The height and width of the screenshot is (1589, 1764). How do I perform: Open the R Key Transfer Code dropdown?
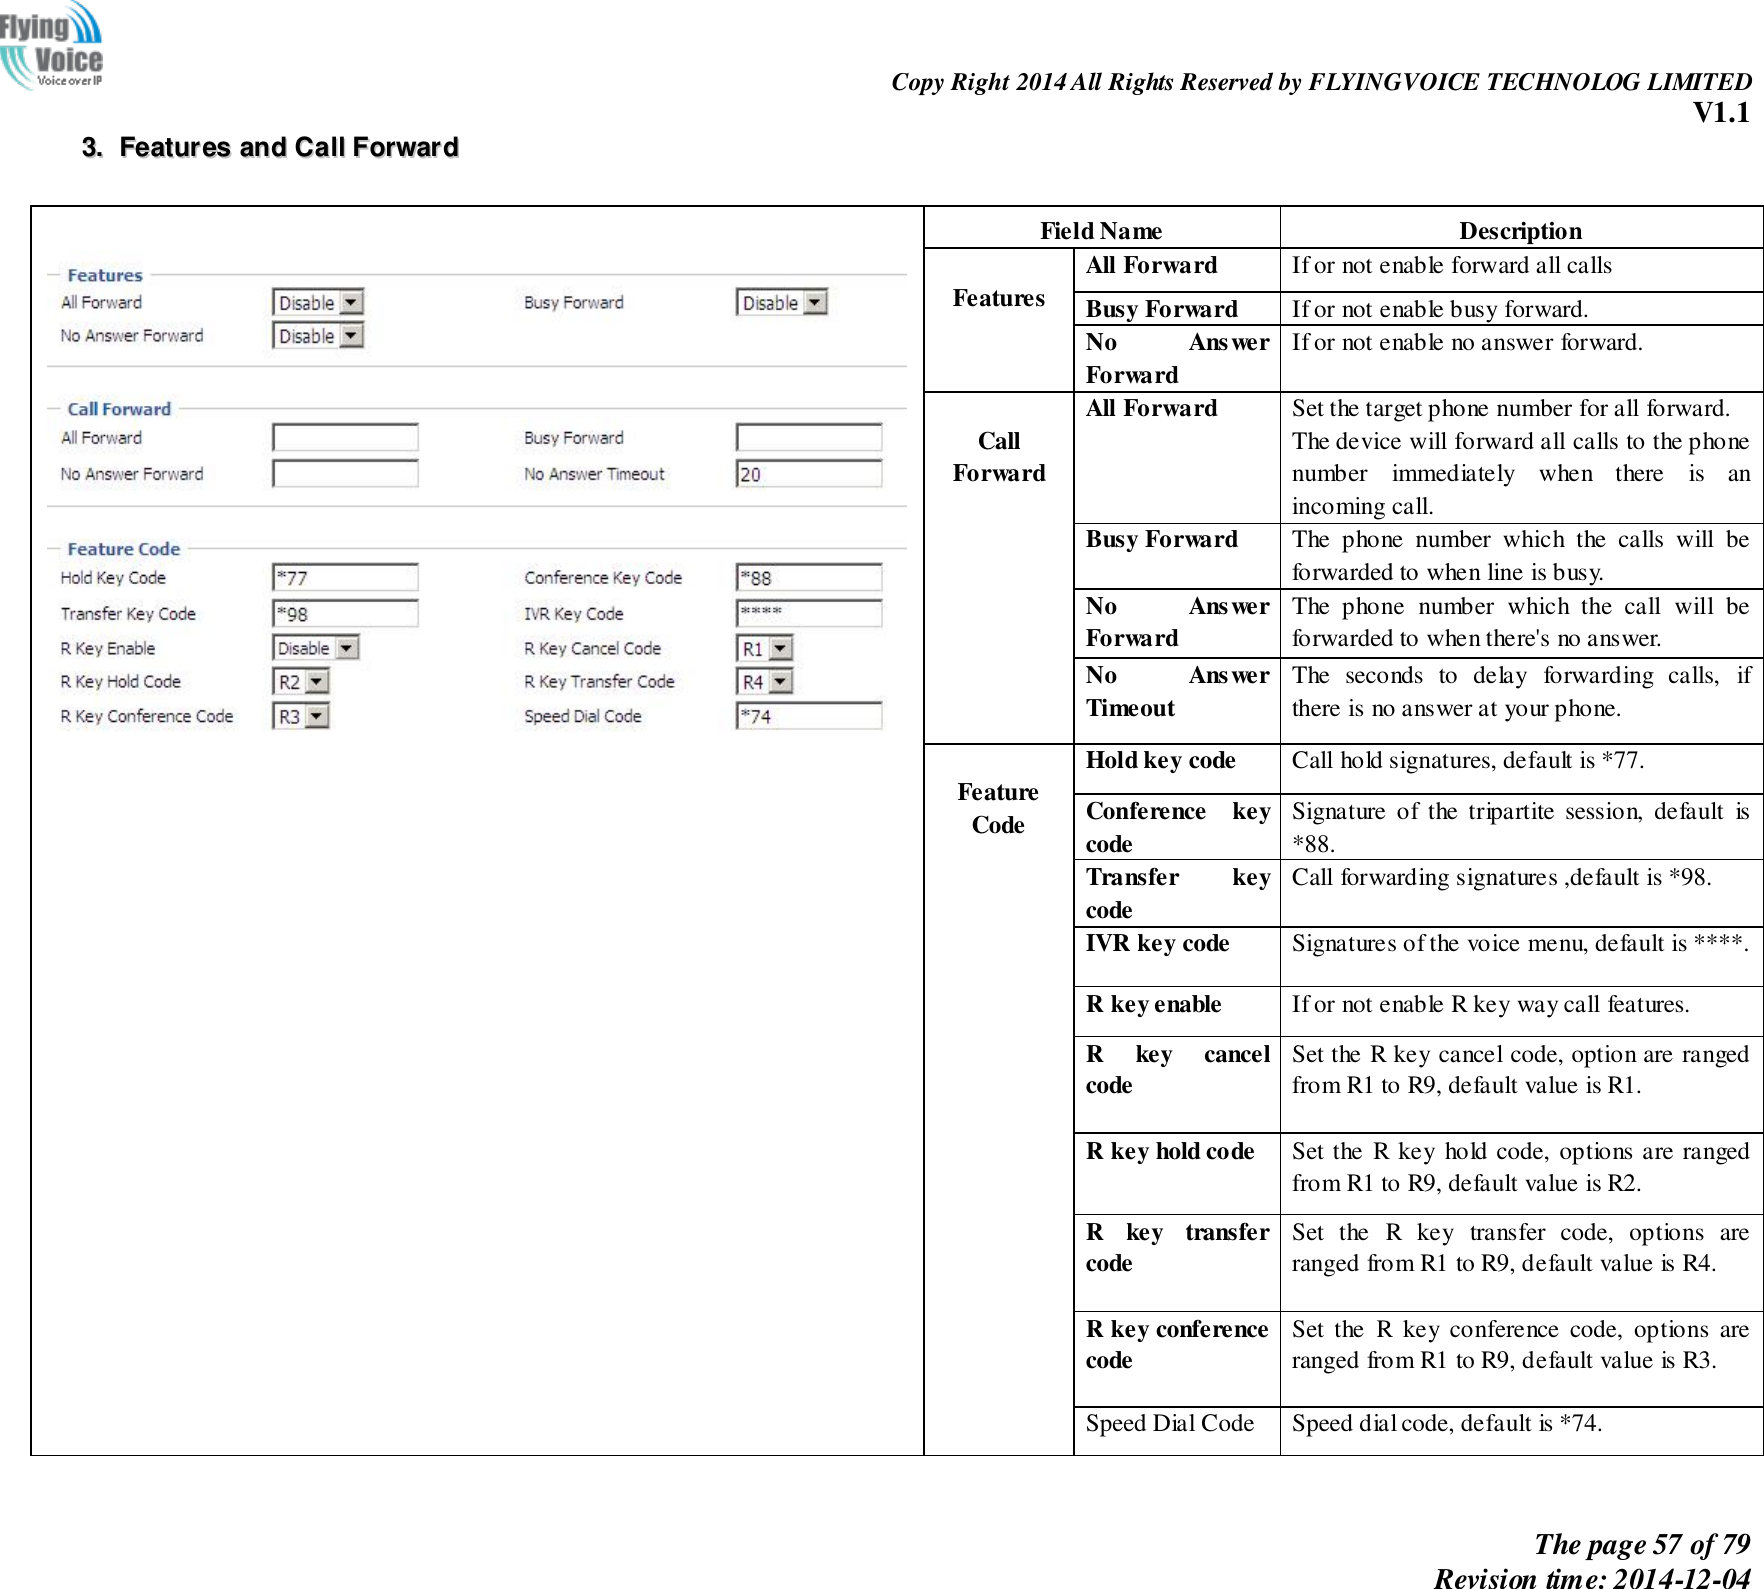tap(765, 681)
